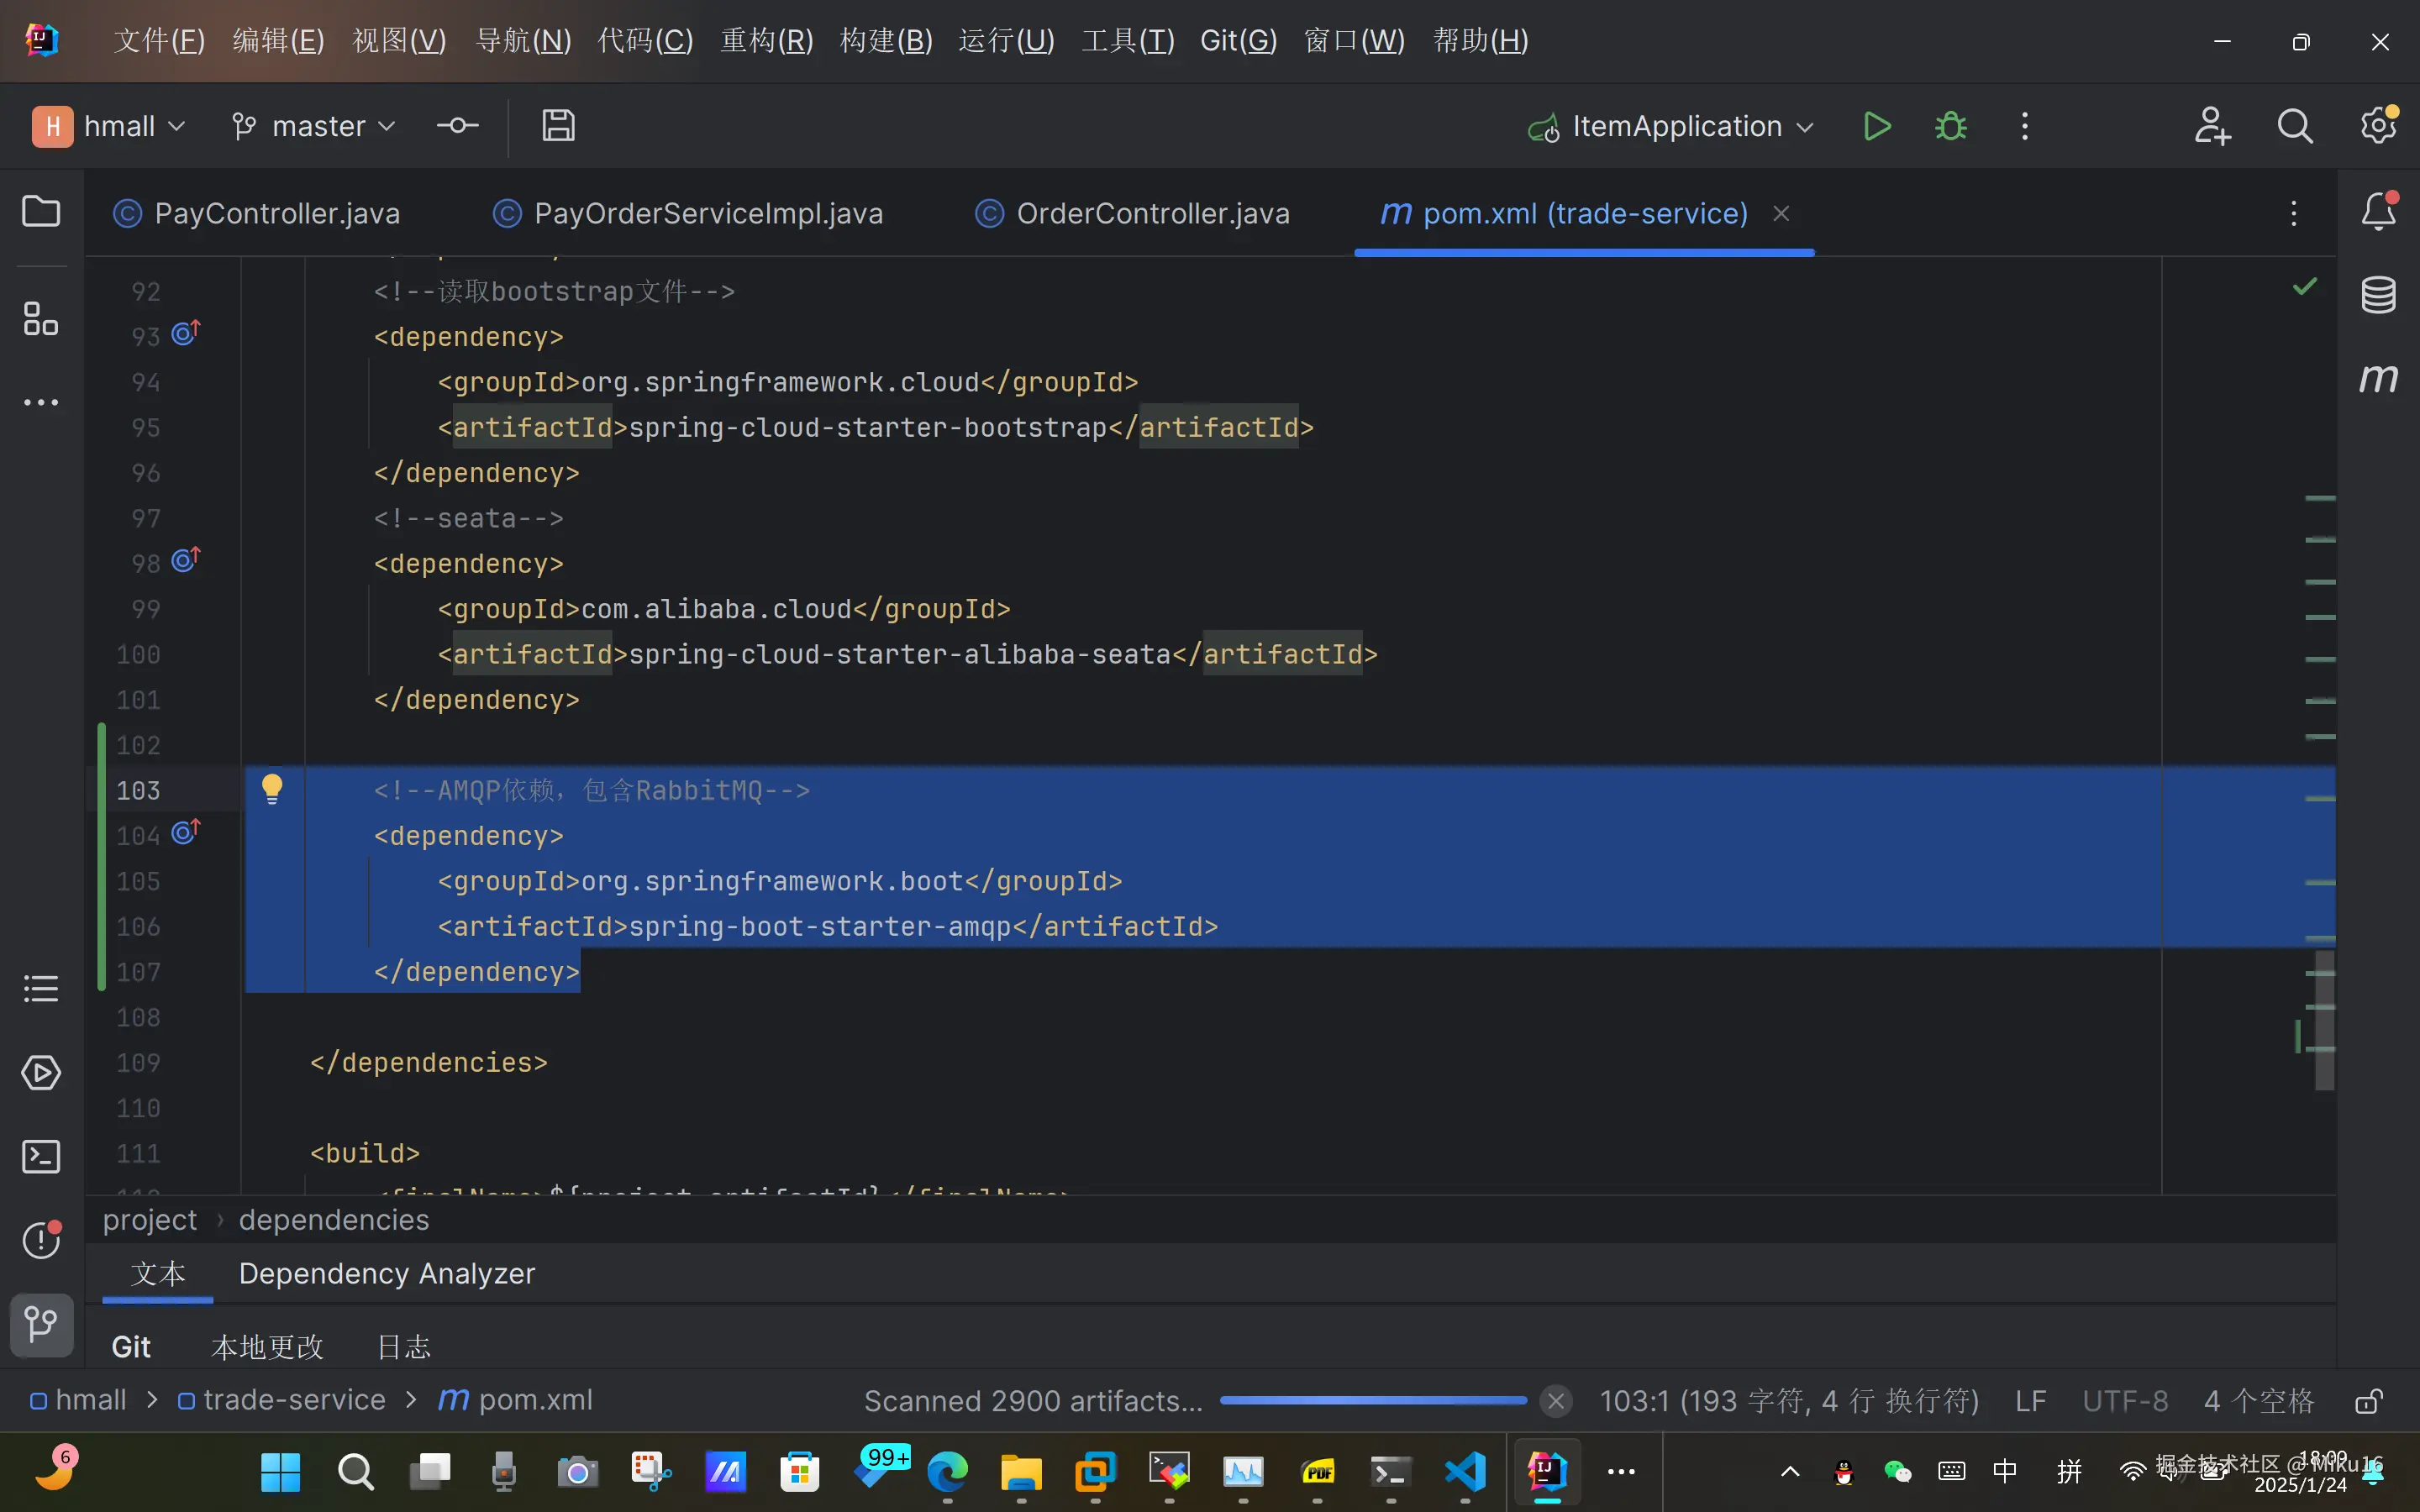Open Problems tool window icon
This screenshot has height=1512, width=2420.
click(41, 1240)
